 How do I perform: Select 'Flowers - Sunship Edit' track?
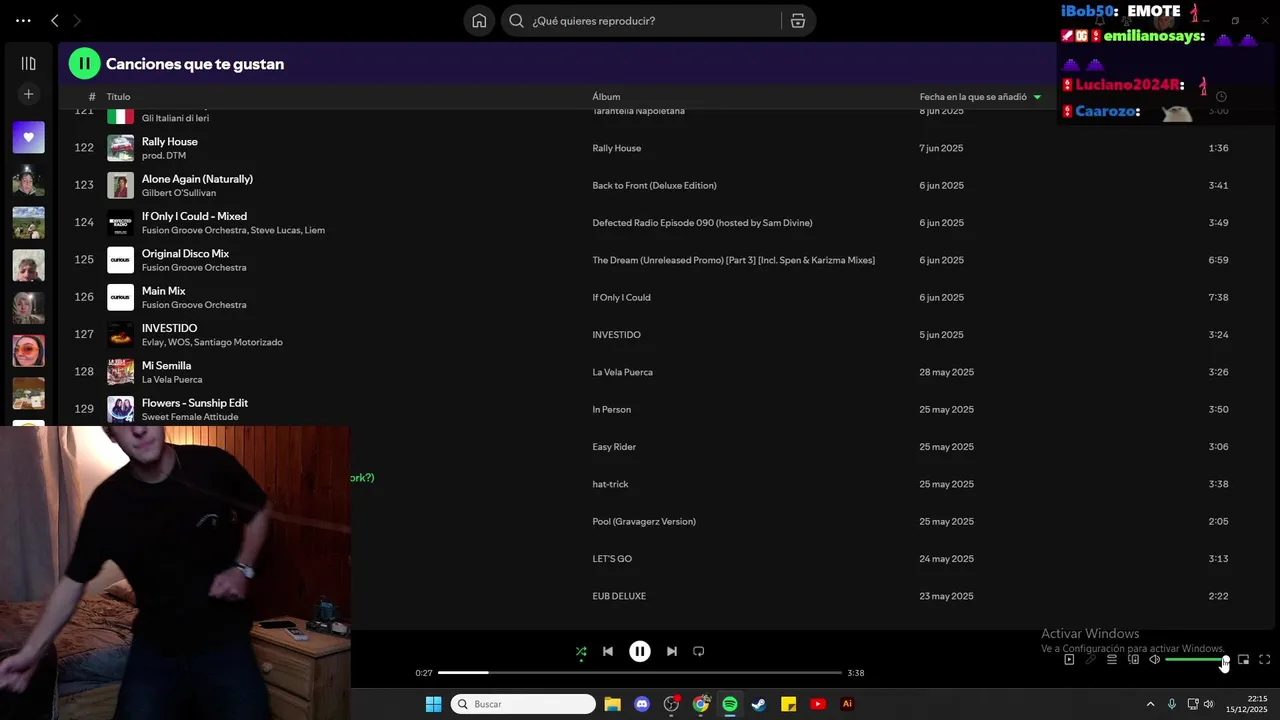(x=195, y=403)
